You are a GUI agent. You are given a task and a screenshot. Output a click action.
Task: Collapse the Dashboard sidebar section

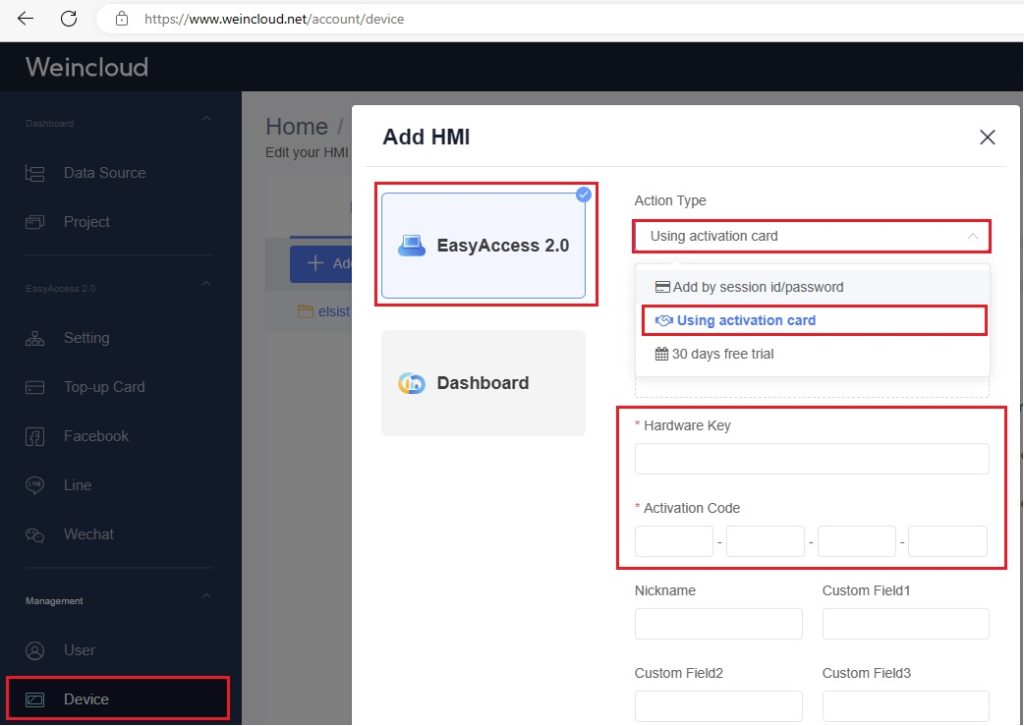(206, 119)
